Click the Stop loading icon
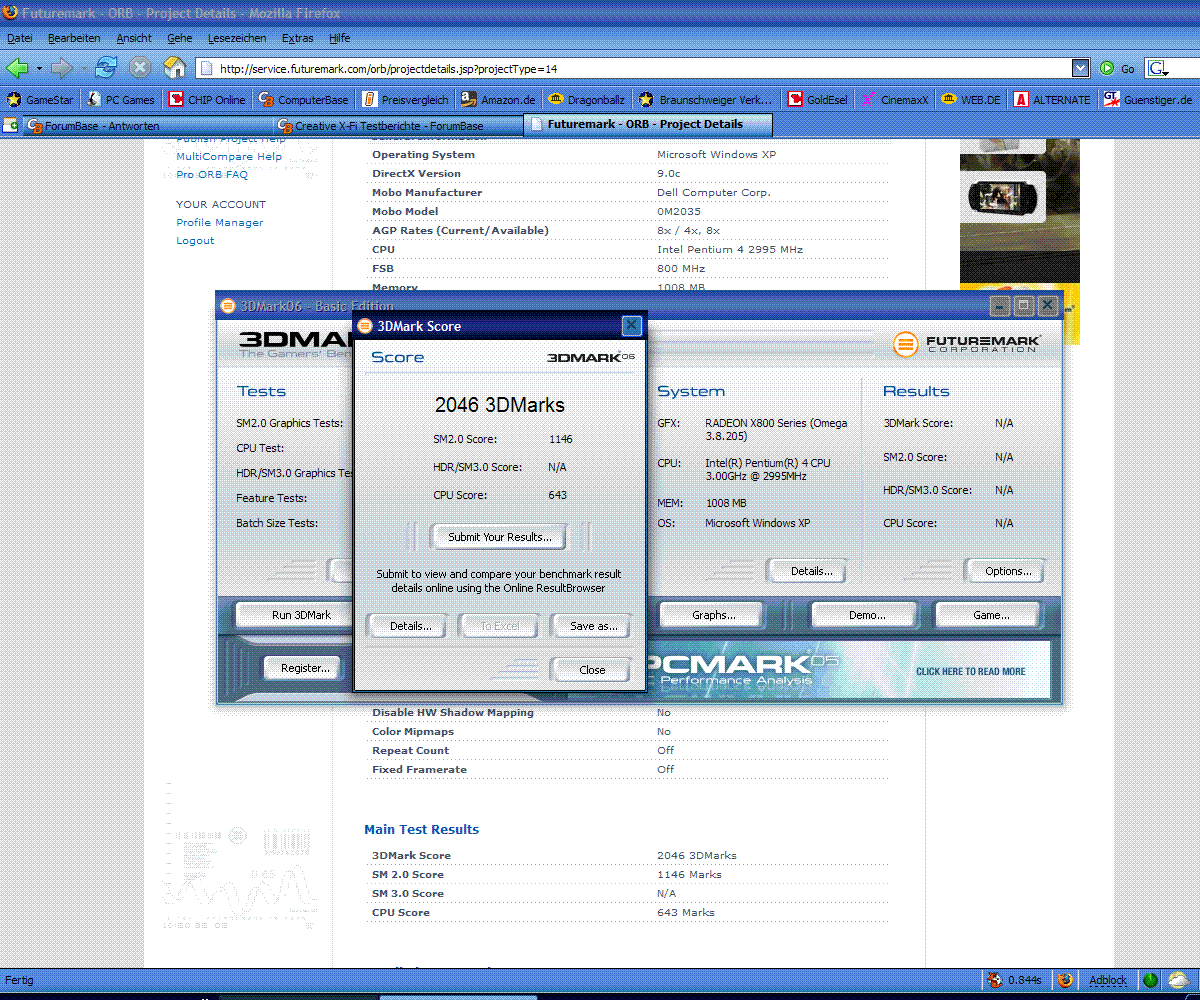 pyautogui.click(x=140, y=68)
